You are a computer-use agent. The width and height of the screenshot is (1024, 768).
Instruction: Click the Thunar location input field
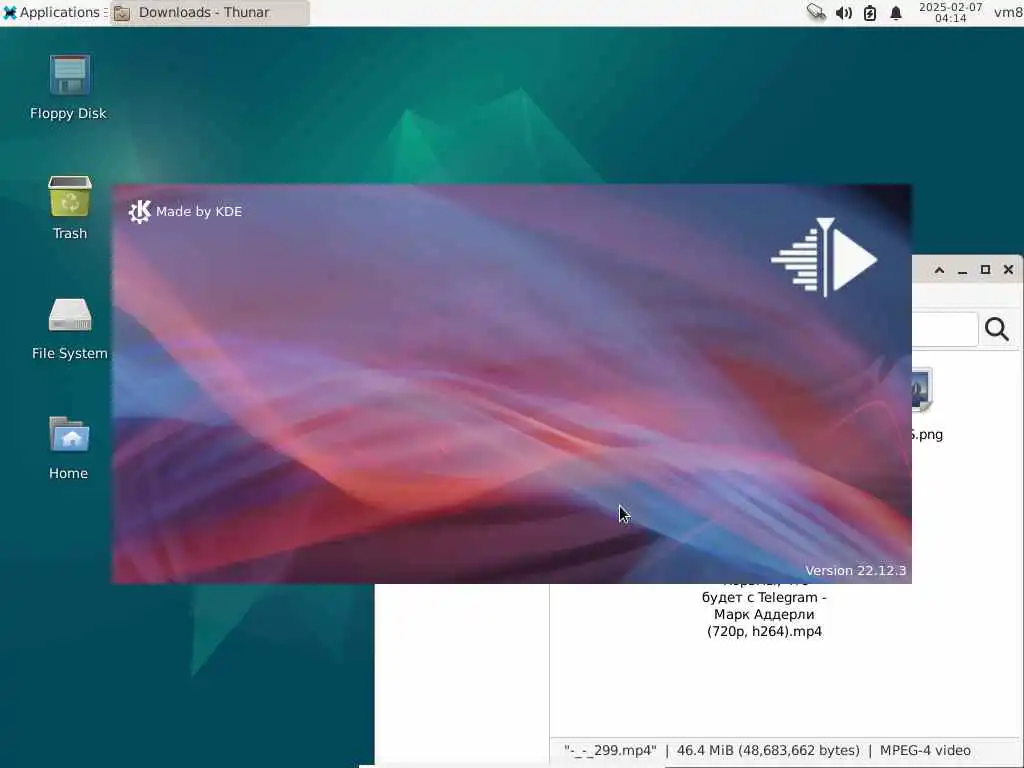pyautogui.click(x=944, y=329)
